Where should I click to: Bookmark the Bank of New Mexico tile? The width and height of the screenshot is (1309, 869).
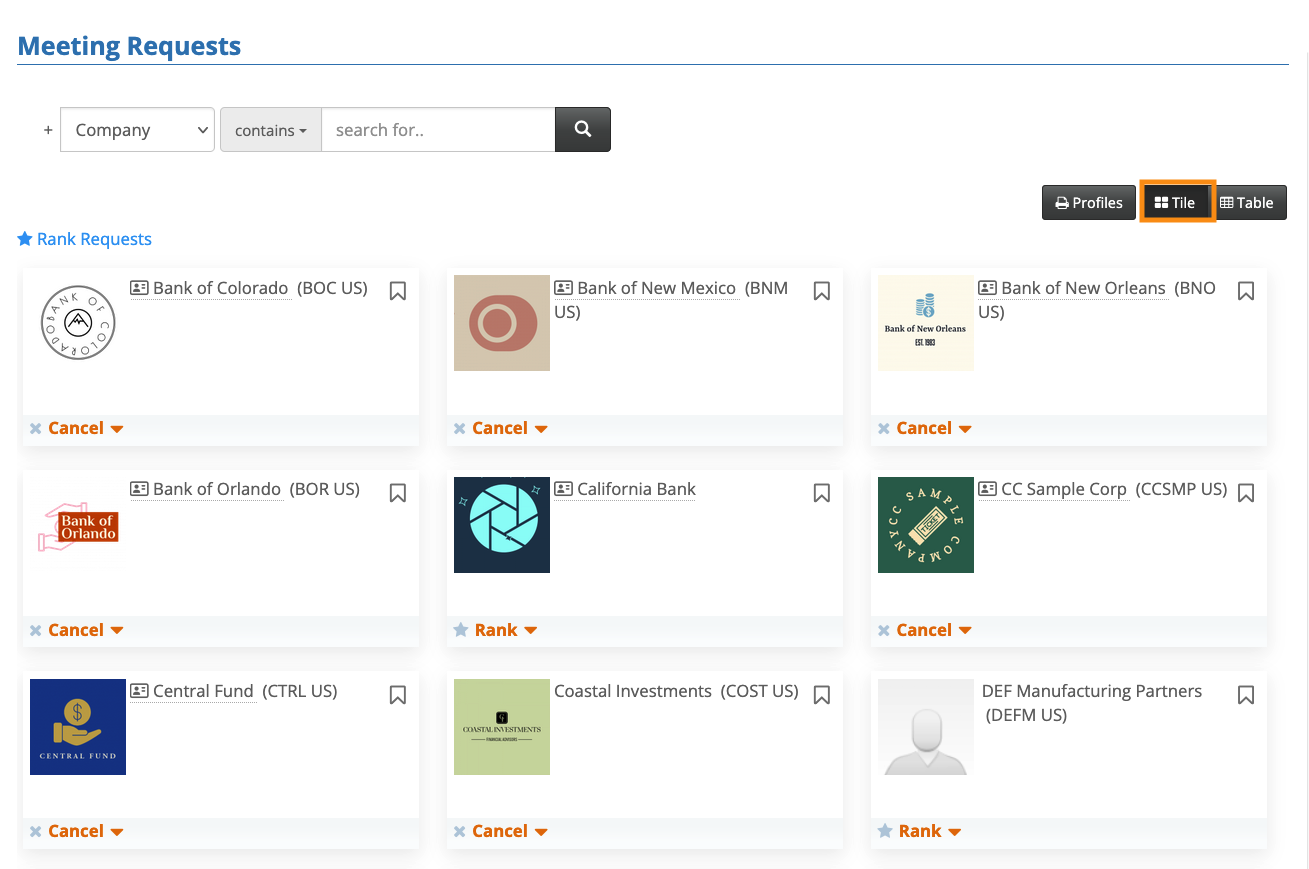pos(822,291)
